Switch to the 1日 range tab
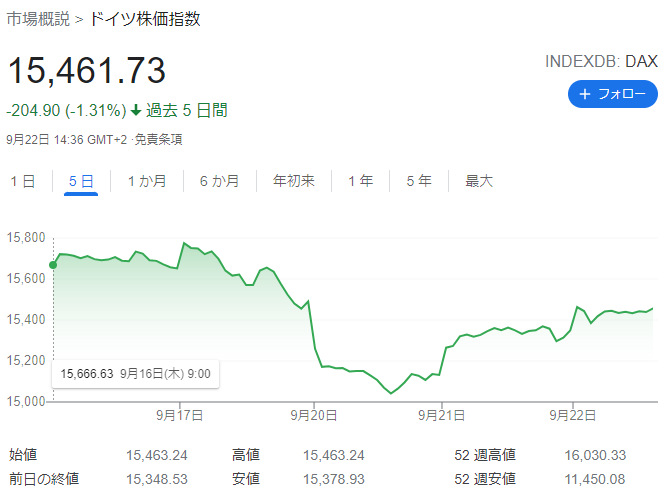This screenshot has width=669, height=499. 23,181
